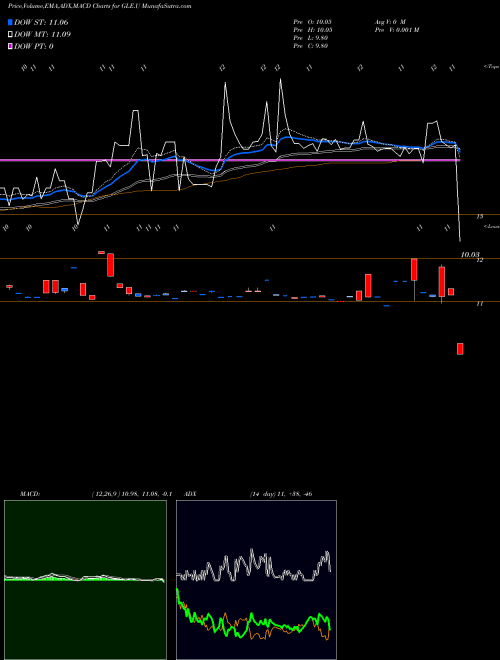
Task: Click the blue DOW ST legend swatch
Action: [10, 22]
